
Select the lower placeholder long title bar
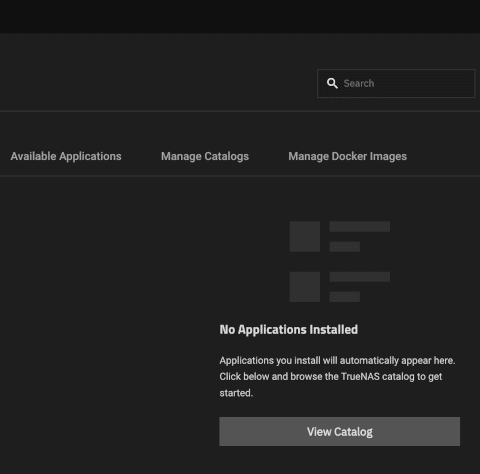click(x=360, y=277)
